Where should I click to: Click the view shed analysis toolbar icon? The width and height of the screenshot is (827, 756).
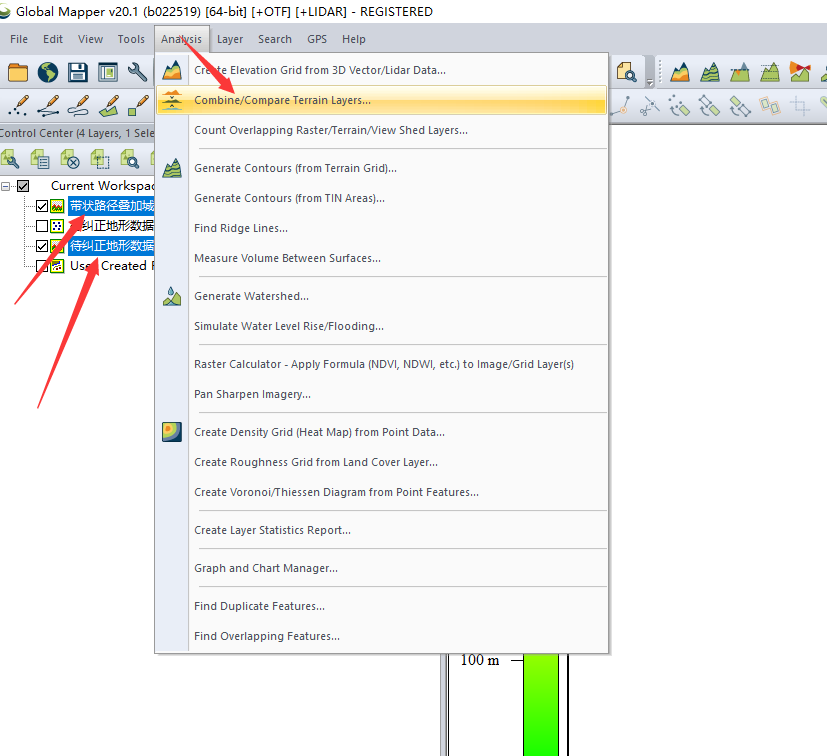(x=800, y=72)
